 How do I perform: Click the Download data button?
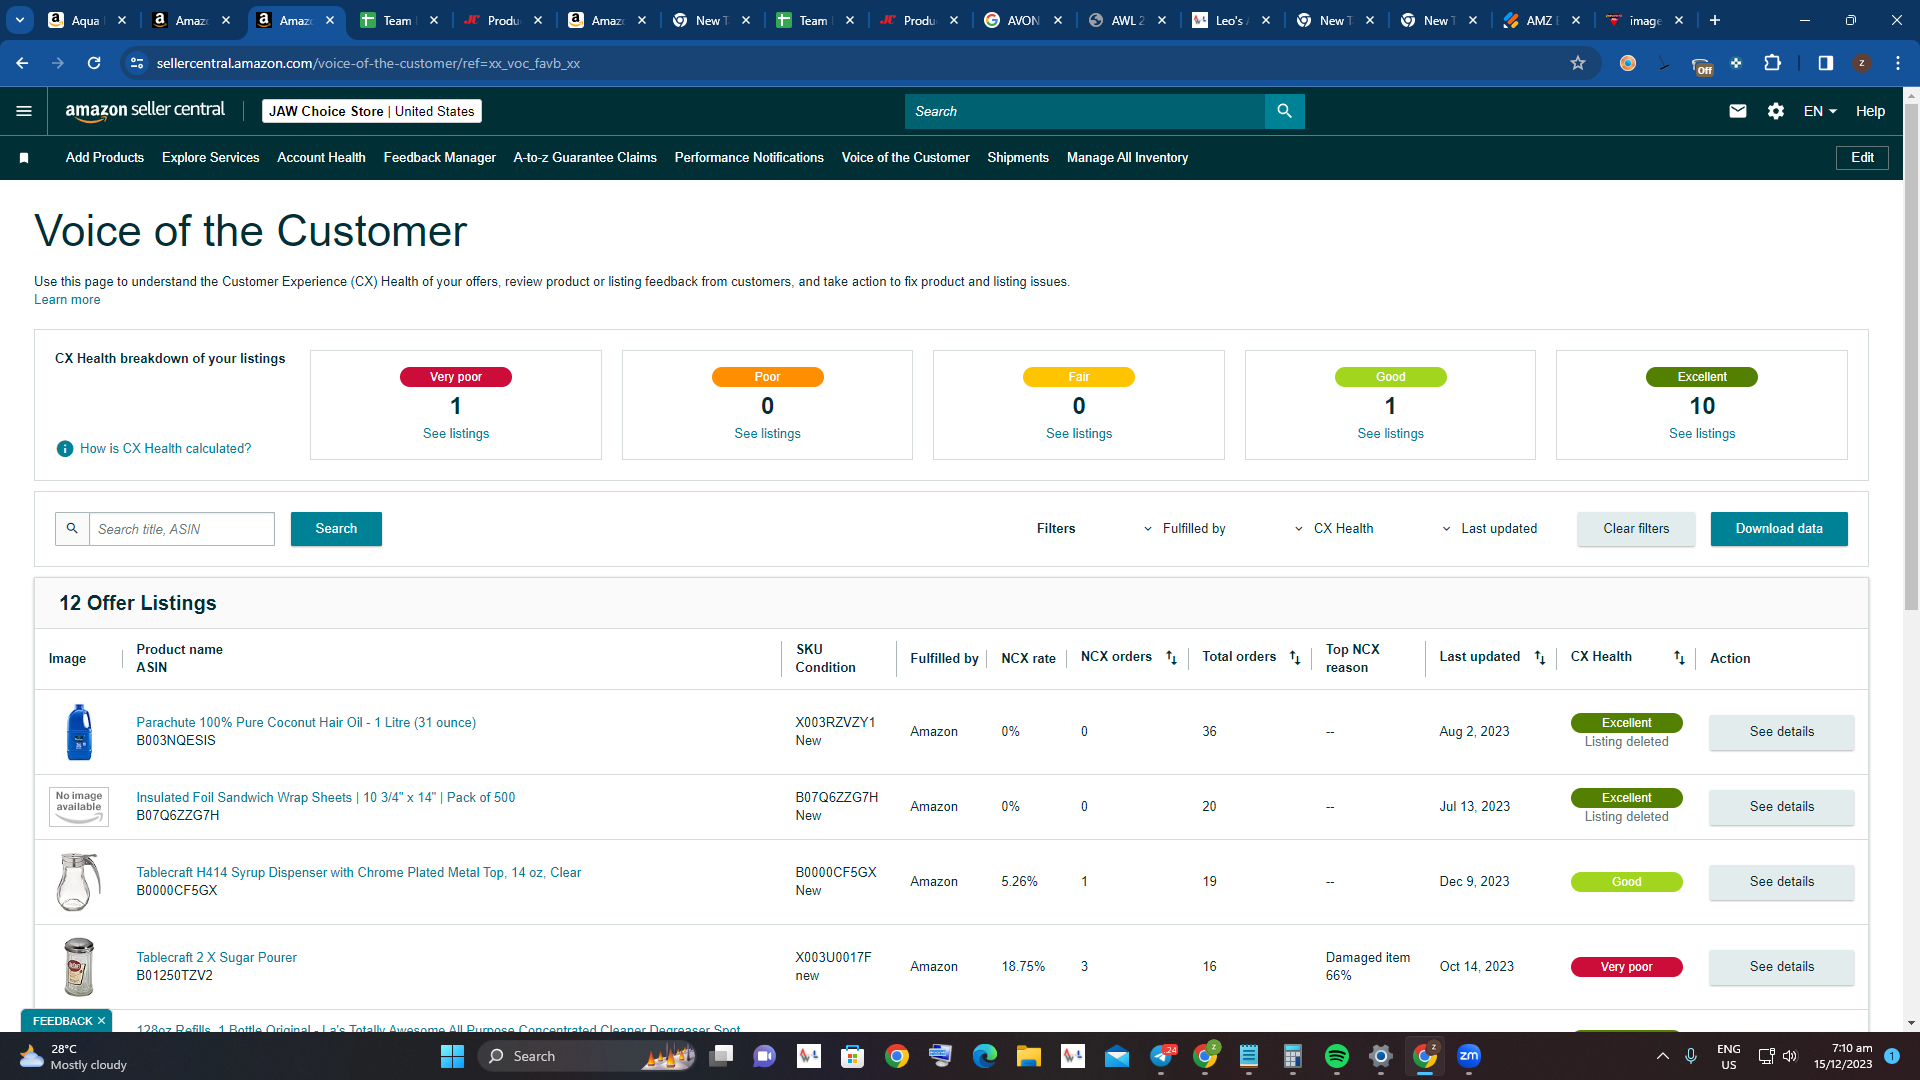click(x=1779, y=529)
